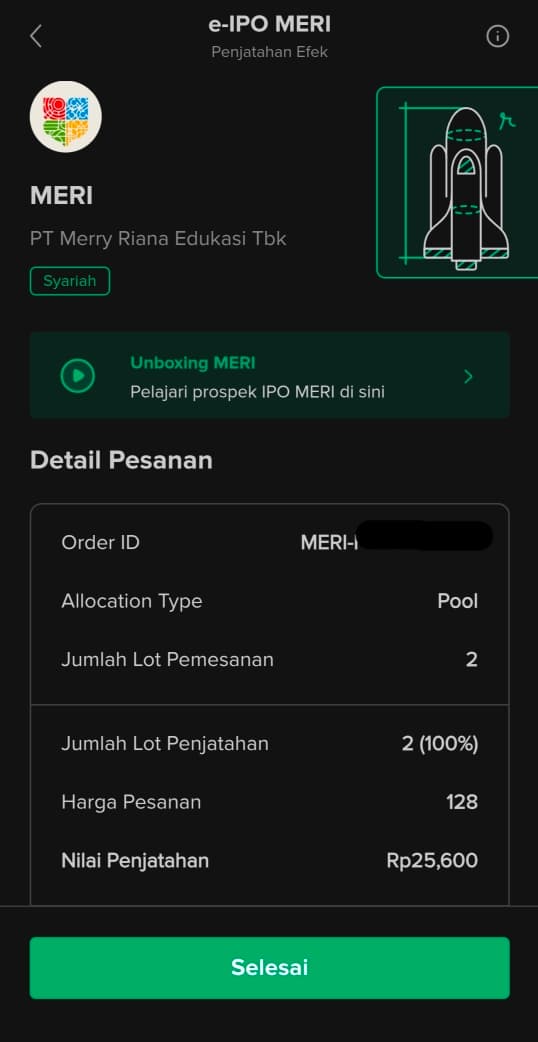Screen dimensions: 538x1042
Task: Click the Rp25,600 Nilai Penjatahan value
Action: tap(432, 861)
